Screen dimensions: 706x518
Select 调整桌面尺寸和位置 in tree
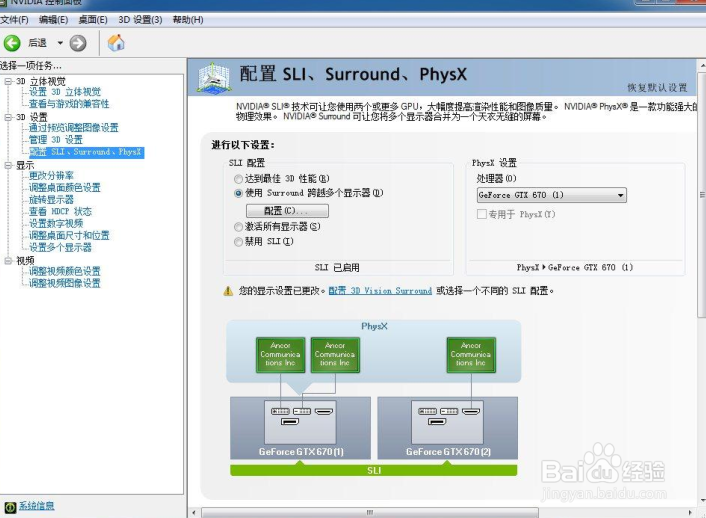69,235
